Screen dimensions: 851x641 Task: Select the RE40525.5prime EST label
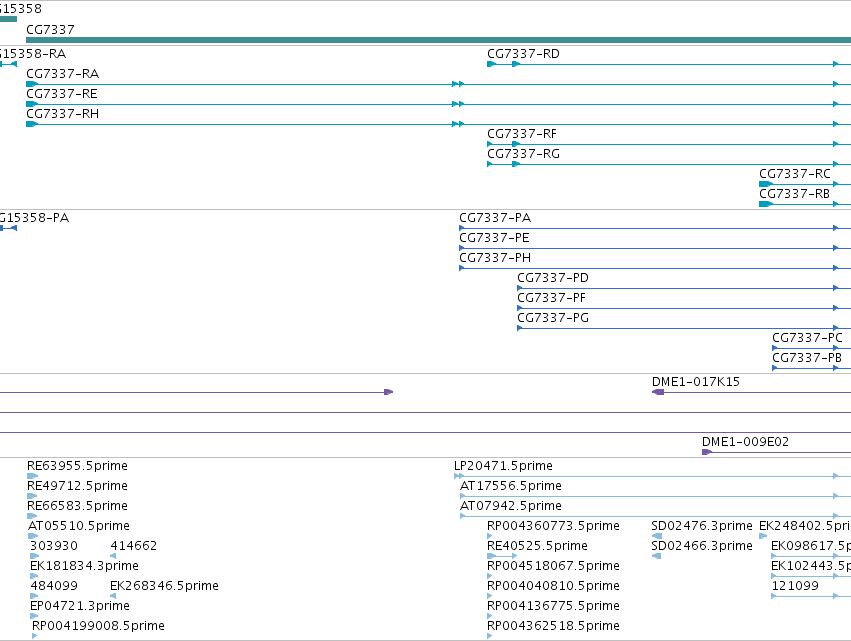point(537,546)
